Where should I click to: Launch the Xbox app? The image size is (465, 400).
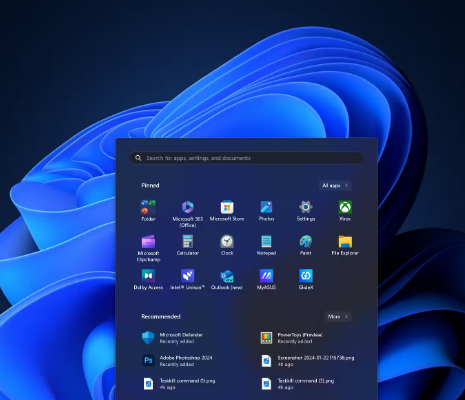(x=345, y=207)
